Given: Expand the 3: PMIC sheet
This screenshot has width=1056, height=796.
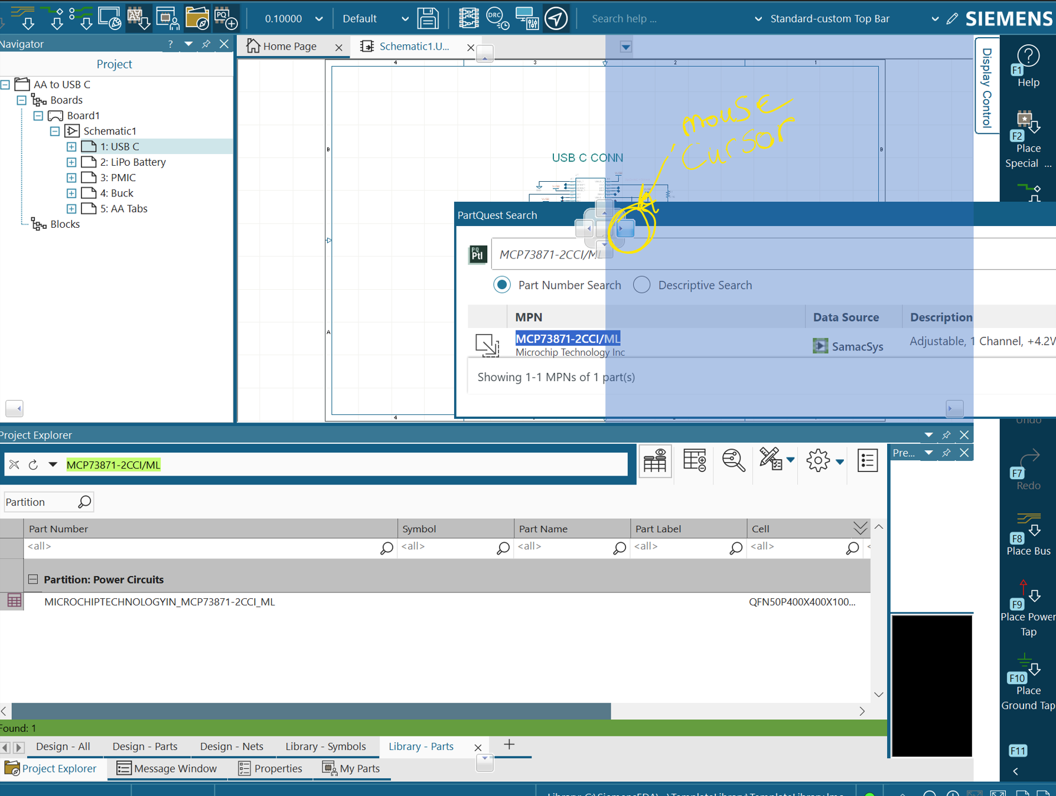Looking at the screenshot, I should click(x=71, y=178).
